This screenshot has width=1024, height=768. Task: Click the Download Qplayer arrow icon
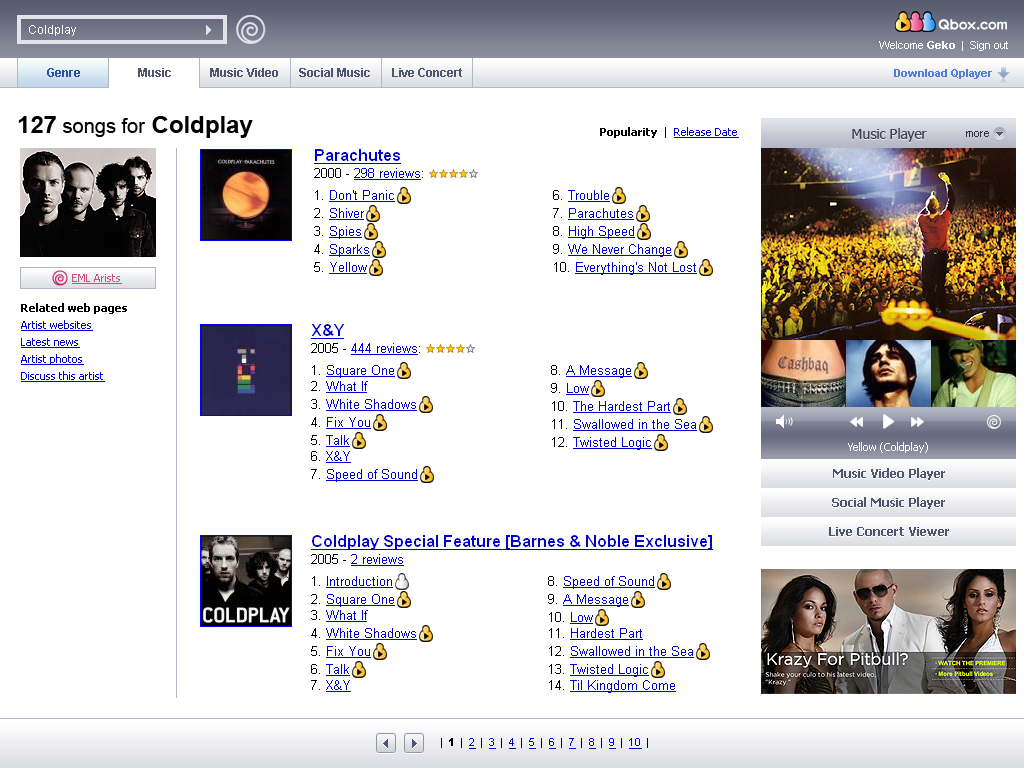(1004, 74)
